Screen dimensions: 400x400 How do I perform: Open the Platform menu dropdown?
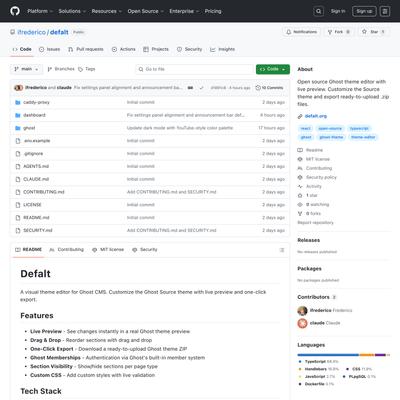[40, 11]
